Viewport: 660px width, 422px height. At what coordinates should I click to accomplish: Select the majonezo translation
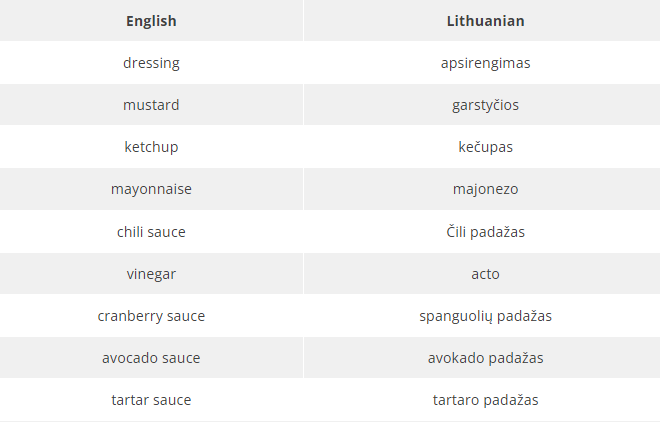click(x=485, y=189)
